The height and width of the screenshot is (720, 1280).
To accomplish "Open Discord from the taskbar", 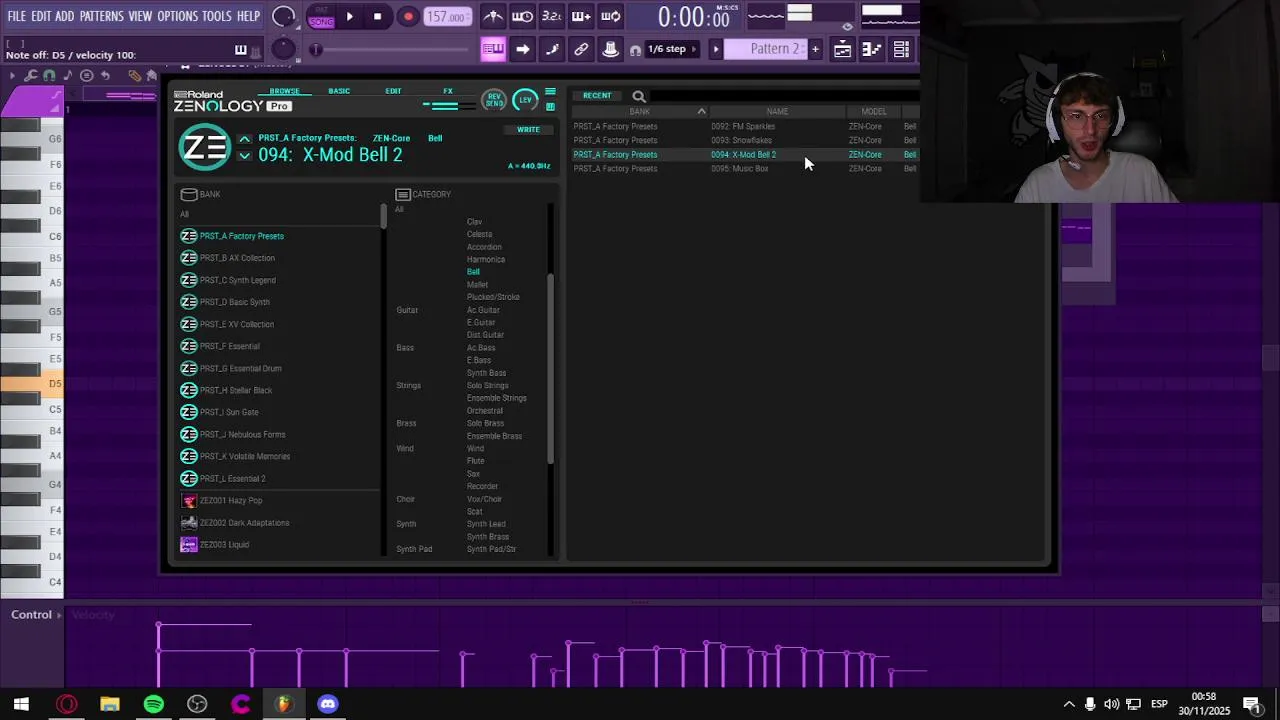I will [x=327, y=704].
